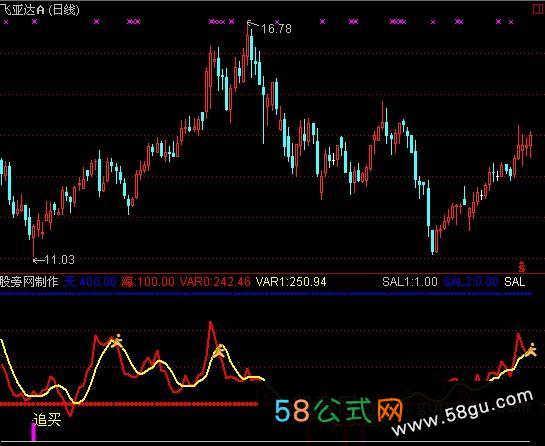The image size is (545, 446).
Task: Click the leftmost purple X marker on the top row
Action: [6, 22]
